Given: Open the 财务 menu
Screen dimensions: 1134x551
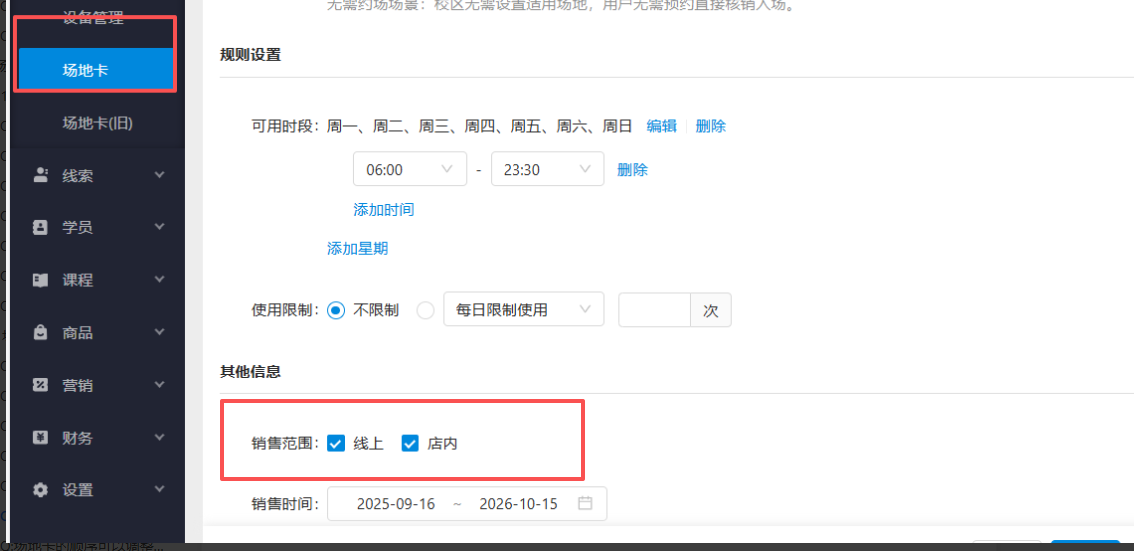Looking at the screenshot, I should tap(96, 437).
